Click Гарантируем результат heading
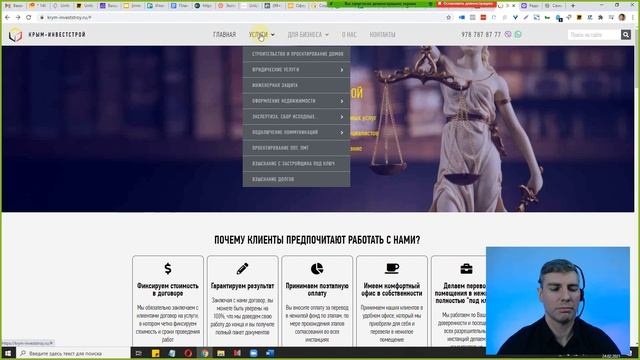The height and width of the screenshot is (360, 640). [x=242, y=286]
